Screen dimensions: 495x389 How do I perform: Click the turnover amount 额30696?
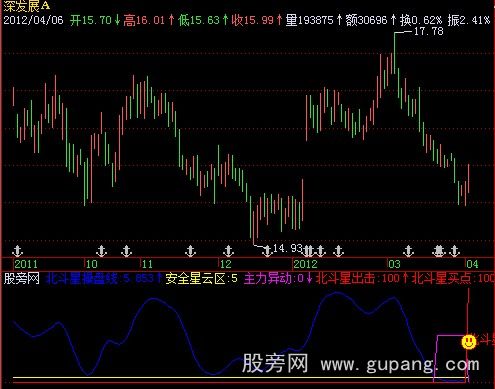pyautogui.click(x=367, y=20)
